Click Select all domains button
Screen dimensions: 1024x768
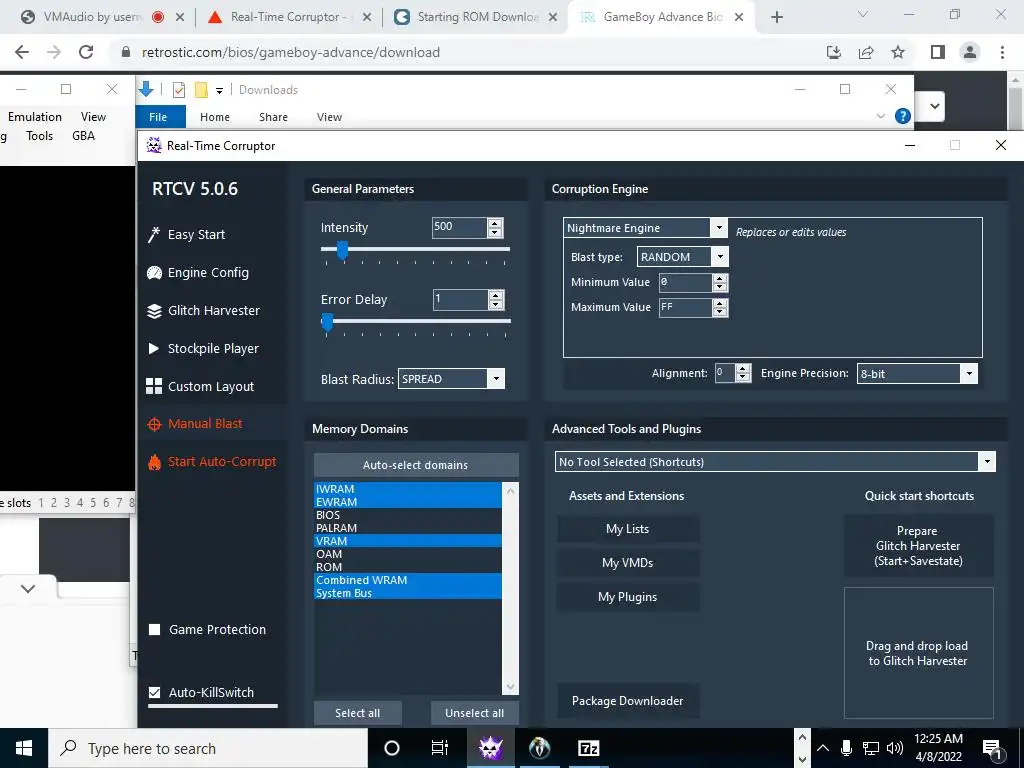357,713
